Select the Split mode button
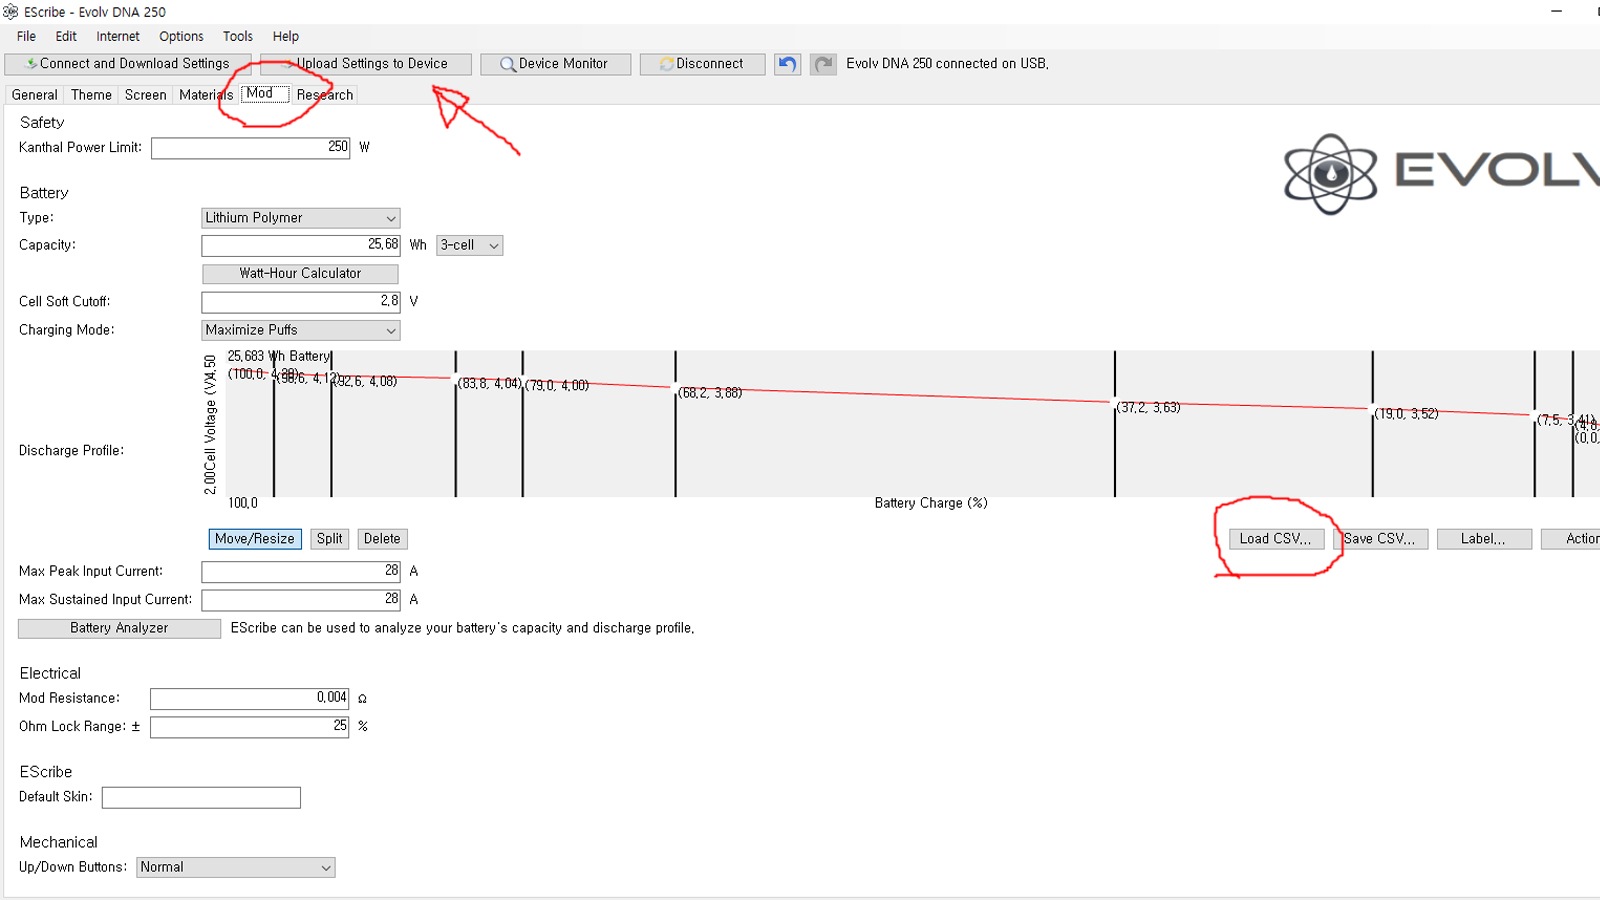1600x900 pixels. click(x=330, y=539)
